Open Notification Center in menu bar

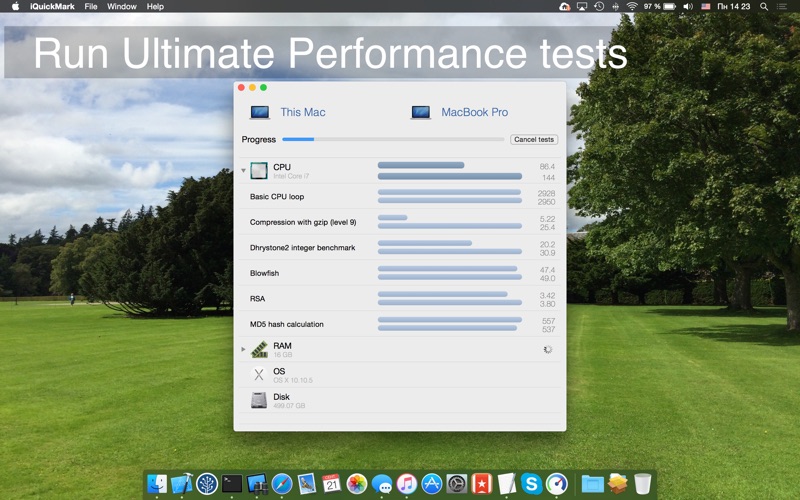pos(782,6)
